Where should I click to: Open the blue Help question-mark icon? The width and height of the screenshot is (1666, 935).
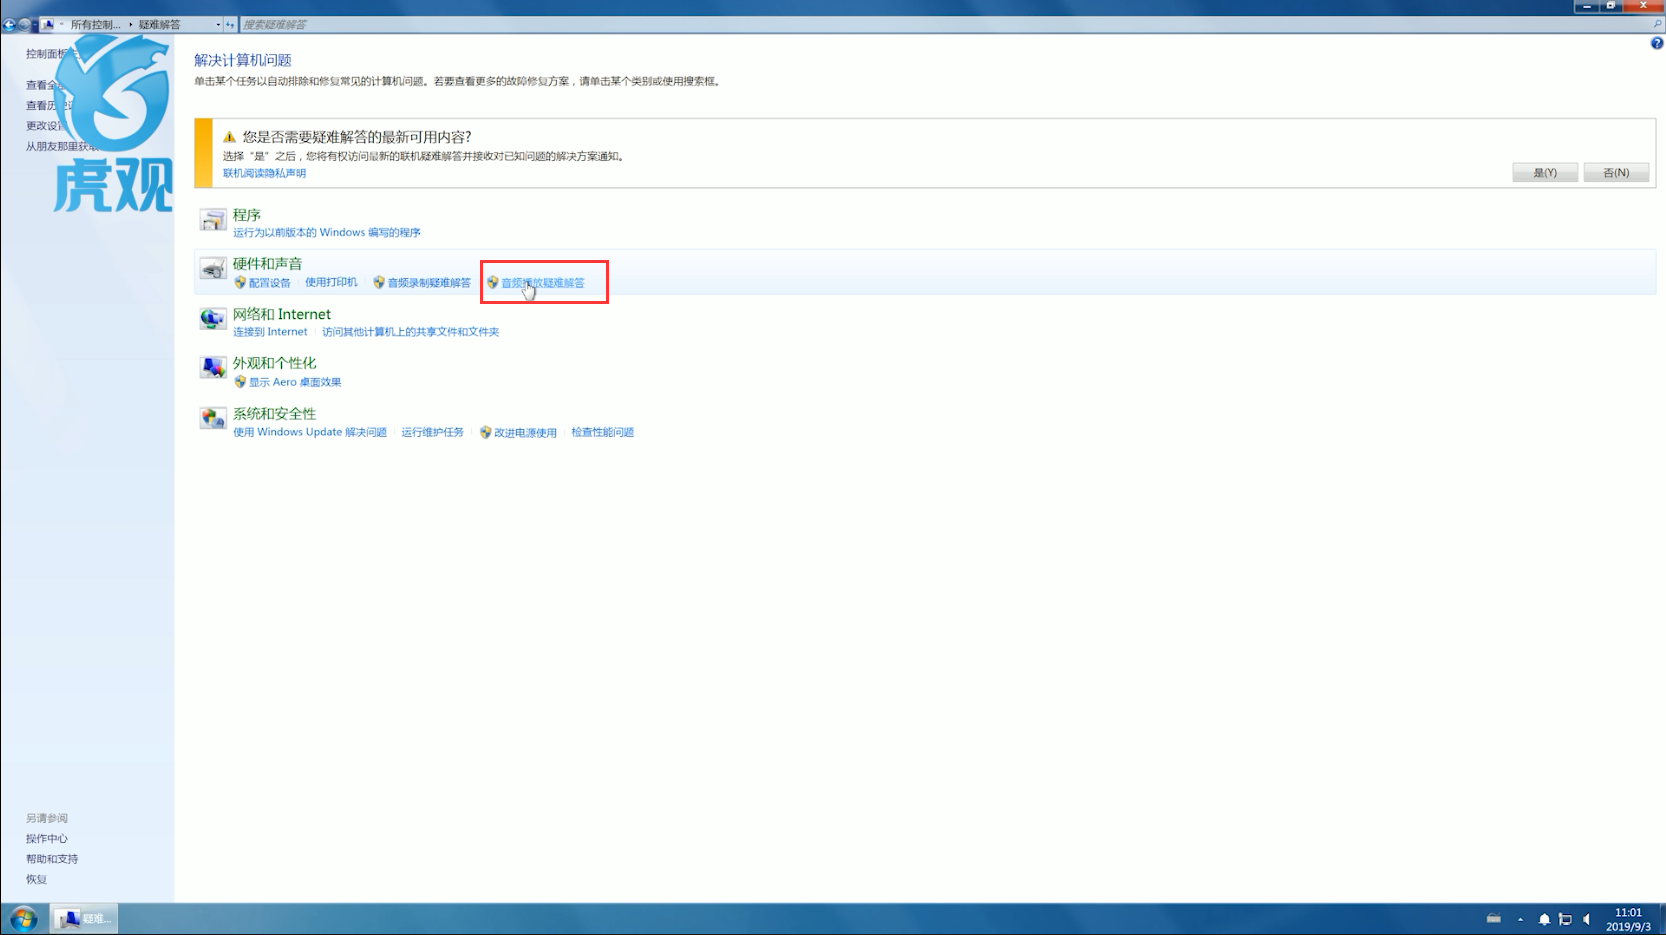click(x=1657, y=43)
